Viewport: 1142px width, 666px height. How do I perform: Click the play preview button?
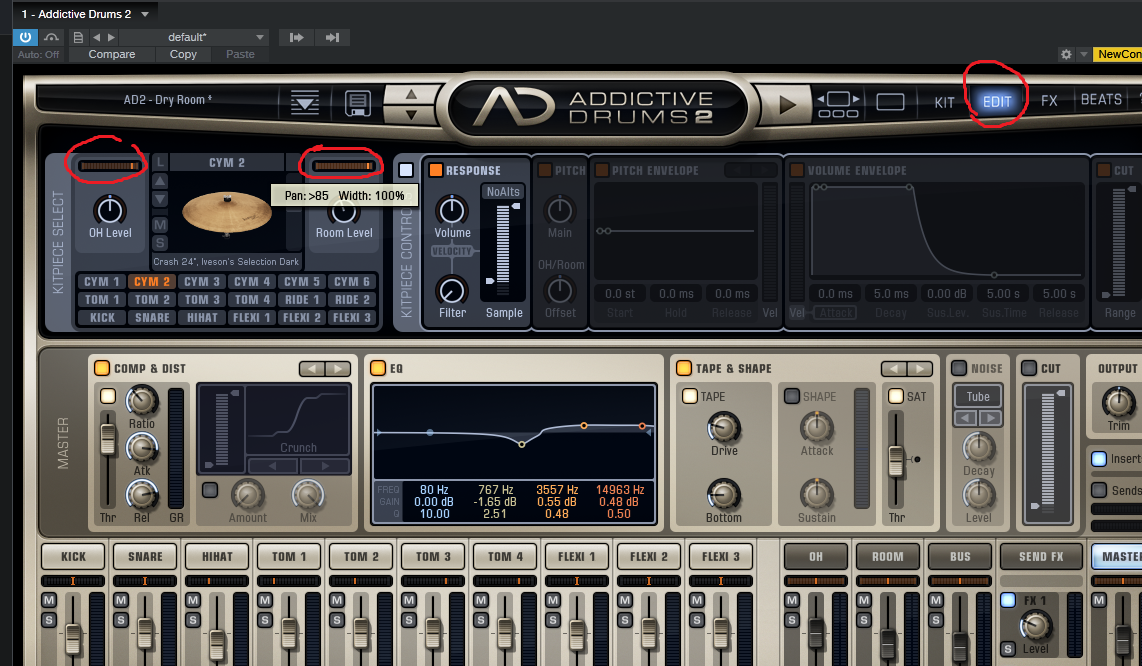coord(787,104)
